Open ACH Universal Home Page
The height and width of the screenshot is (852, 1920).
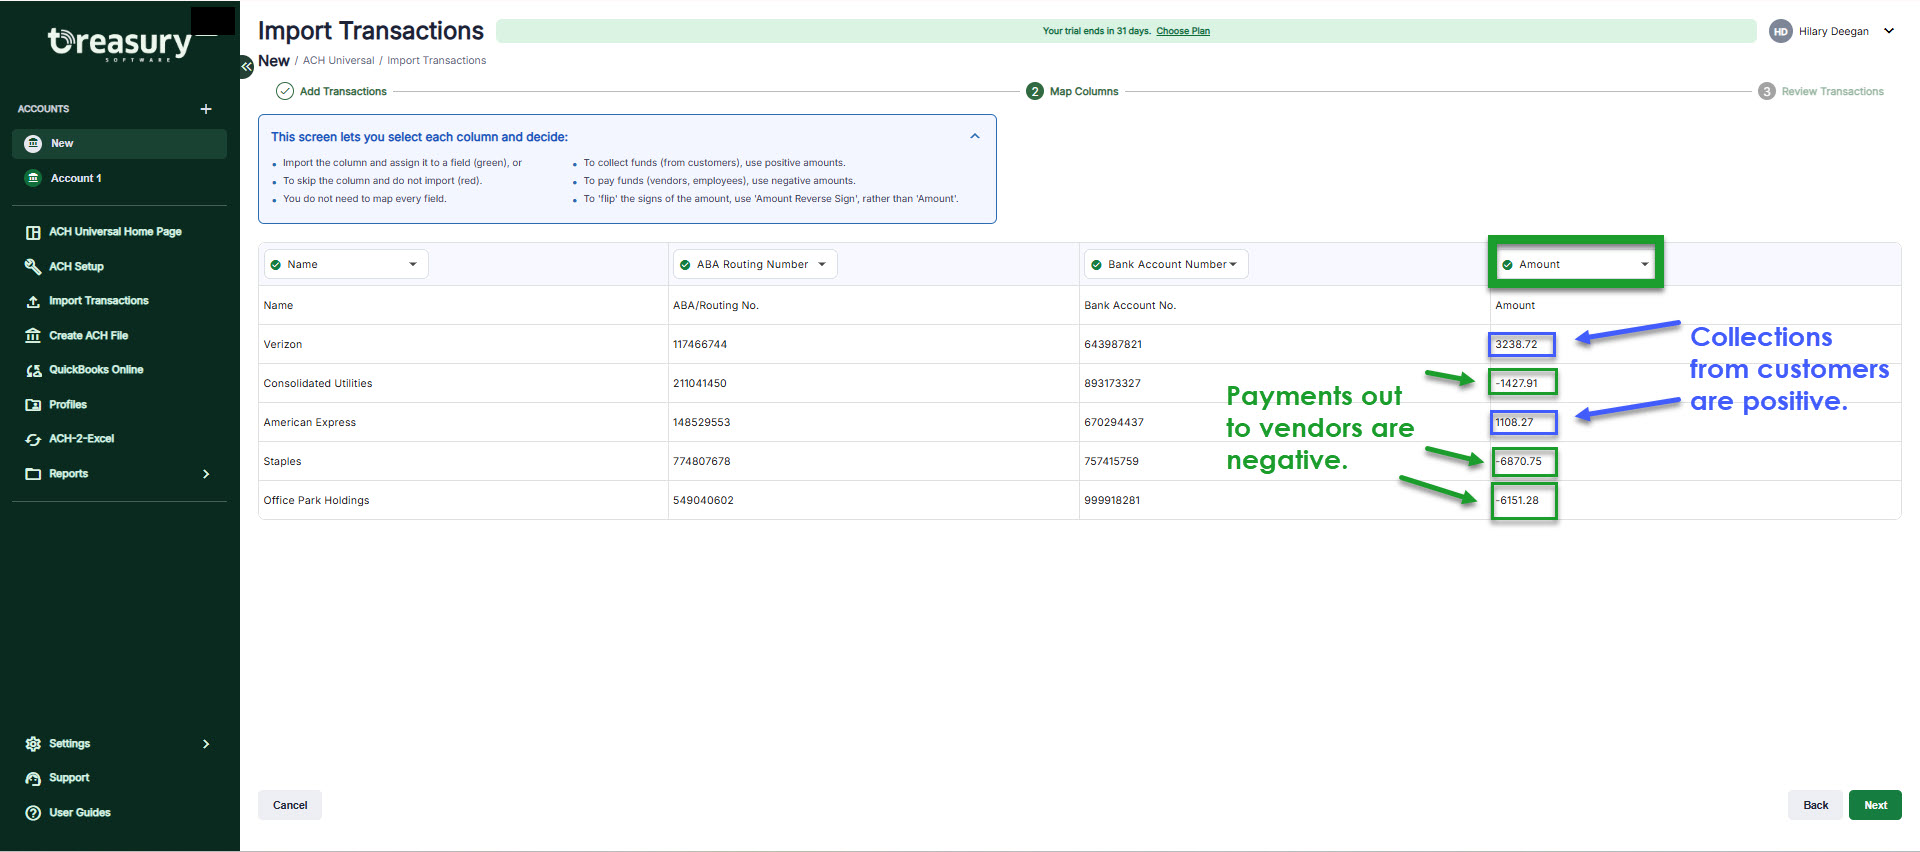coord(115,232)
